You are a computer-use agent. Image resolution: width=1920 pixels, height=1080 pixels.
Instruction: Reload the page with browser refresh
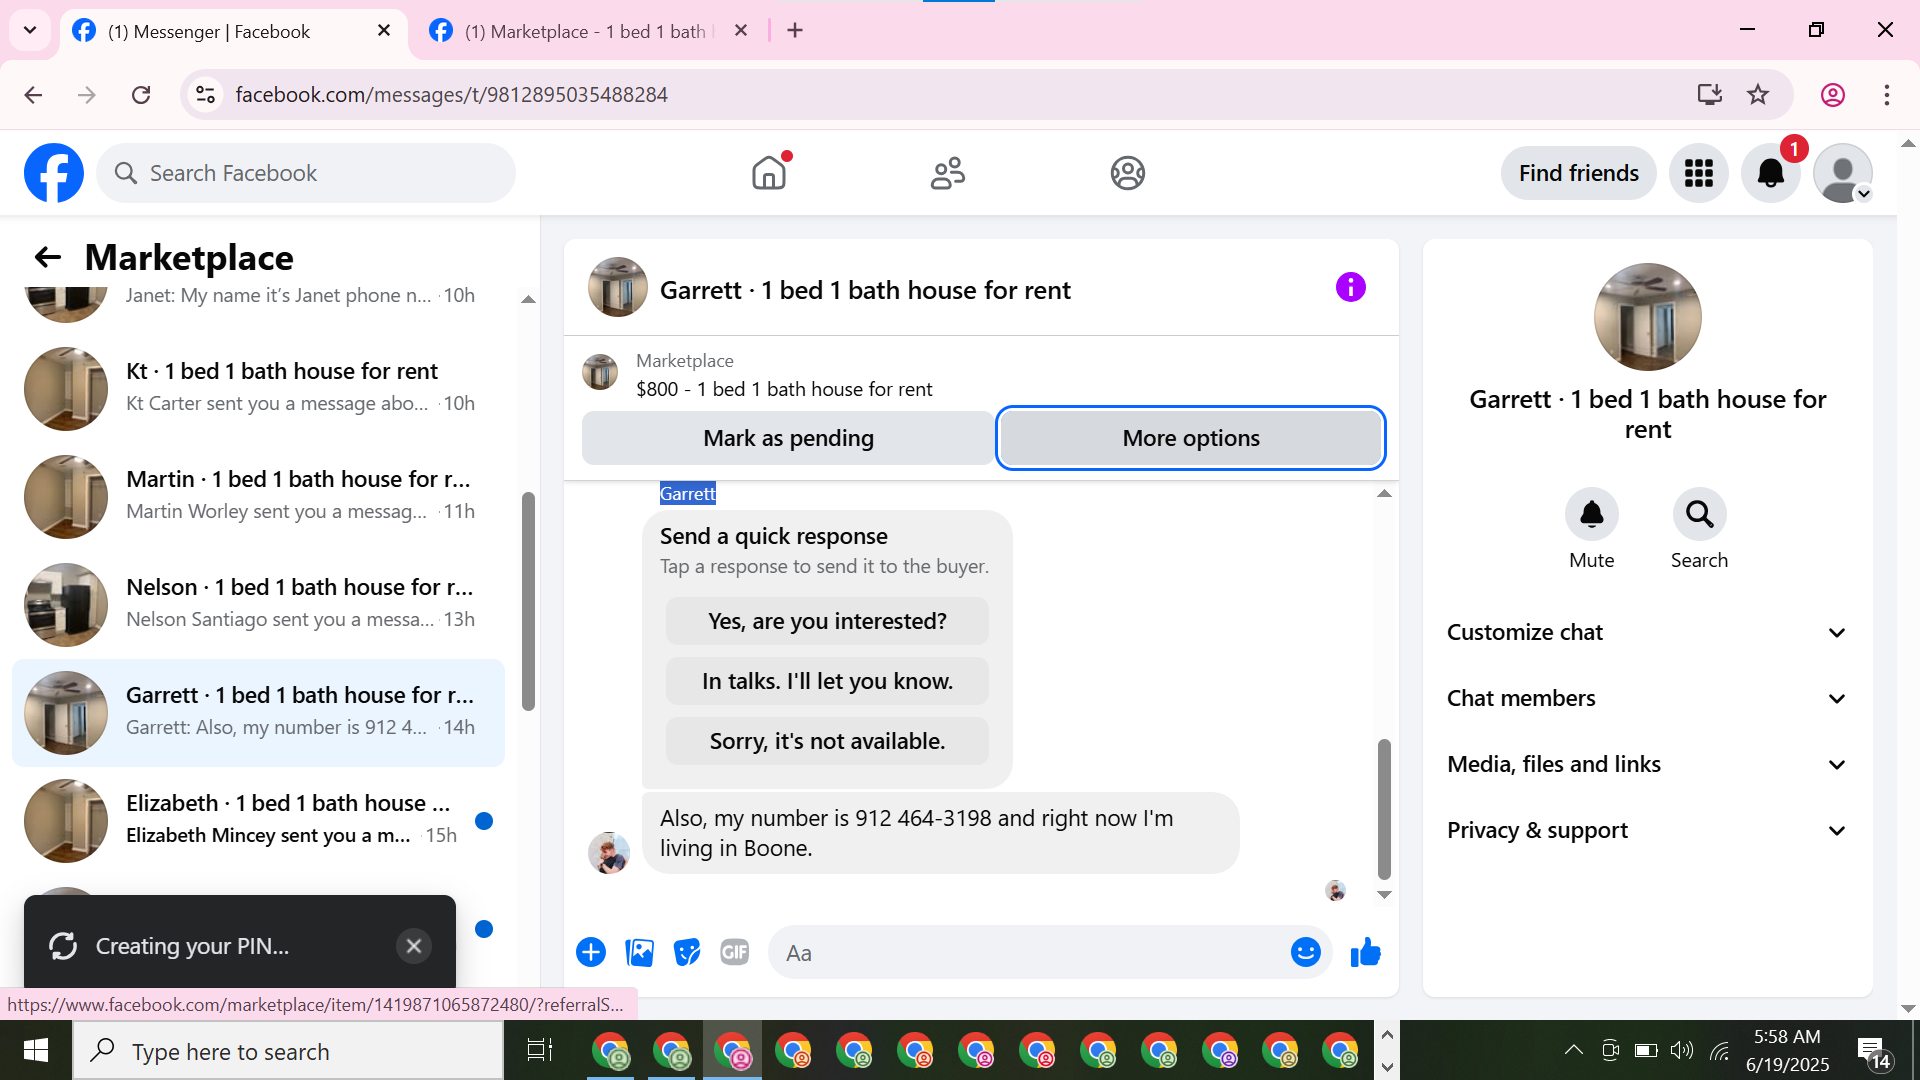pos(141,94)
